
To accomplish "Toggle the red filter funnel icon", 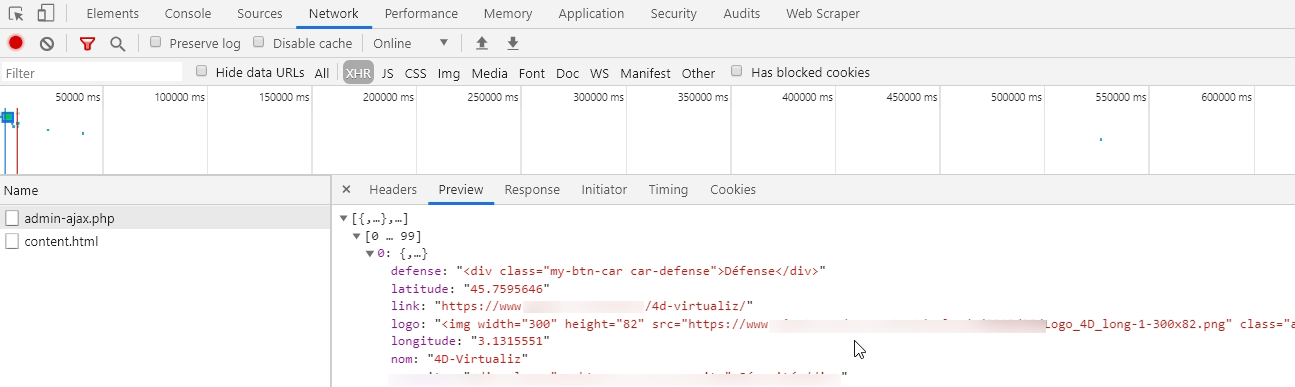I will [x=87, y=43].
